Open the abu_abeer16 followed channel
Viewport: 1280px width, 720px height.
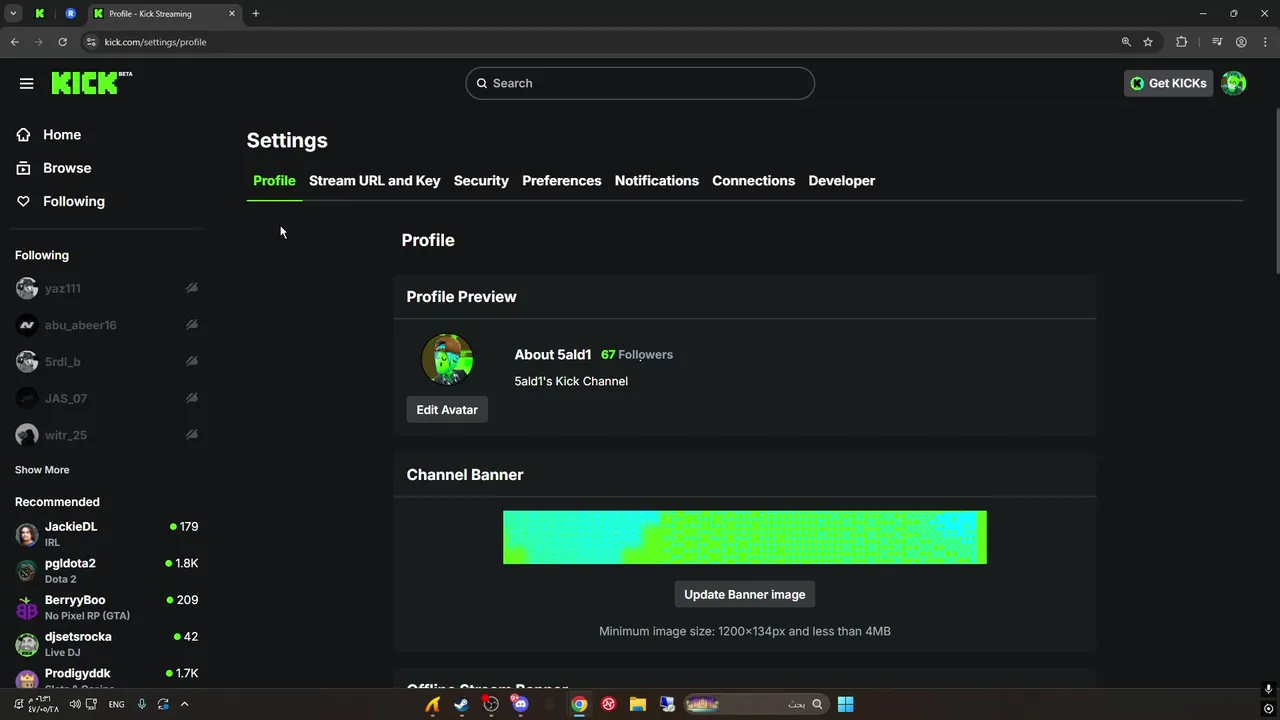pyautogui.click(x=106, y=325)
